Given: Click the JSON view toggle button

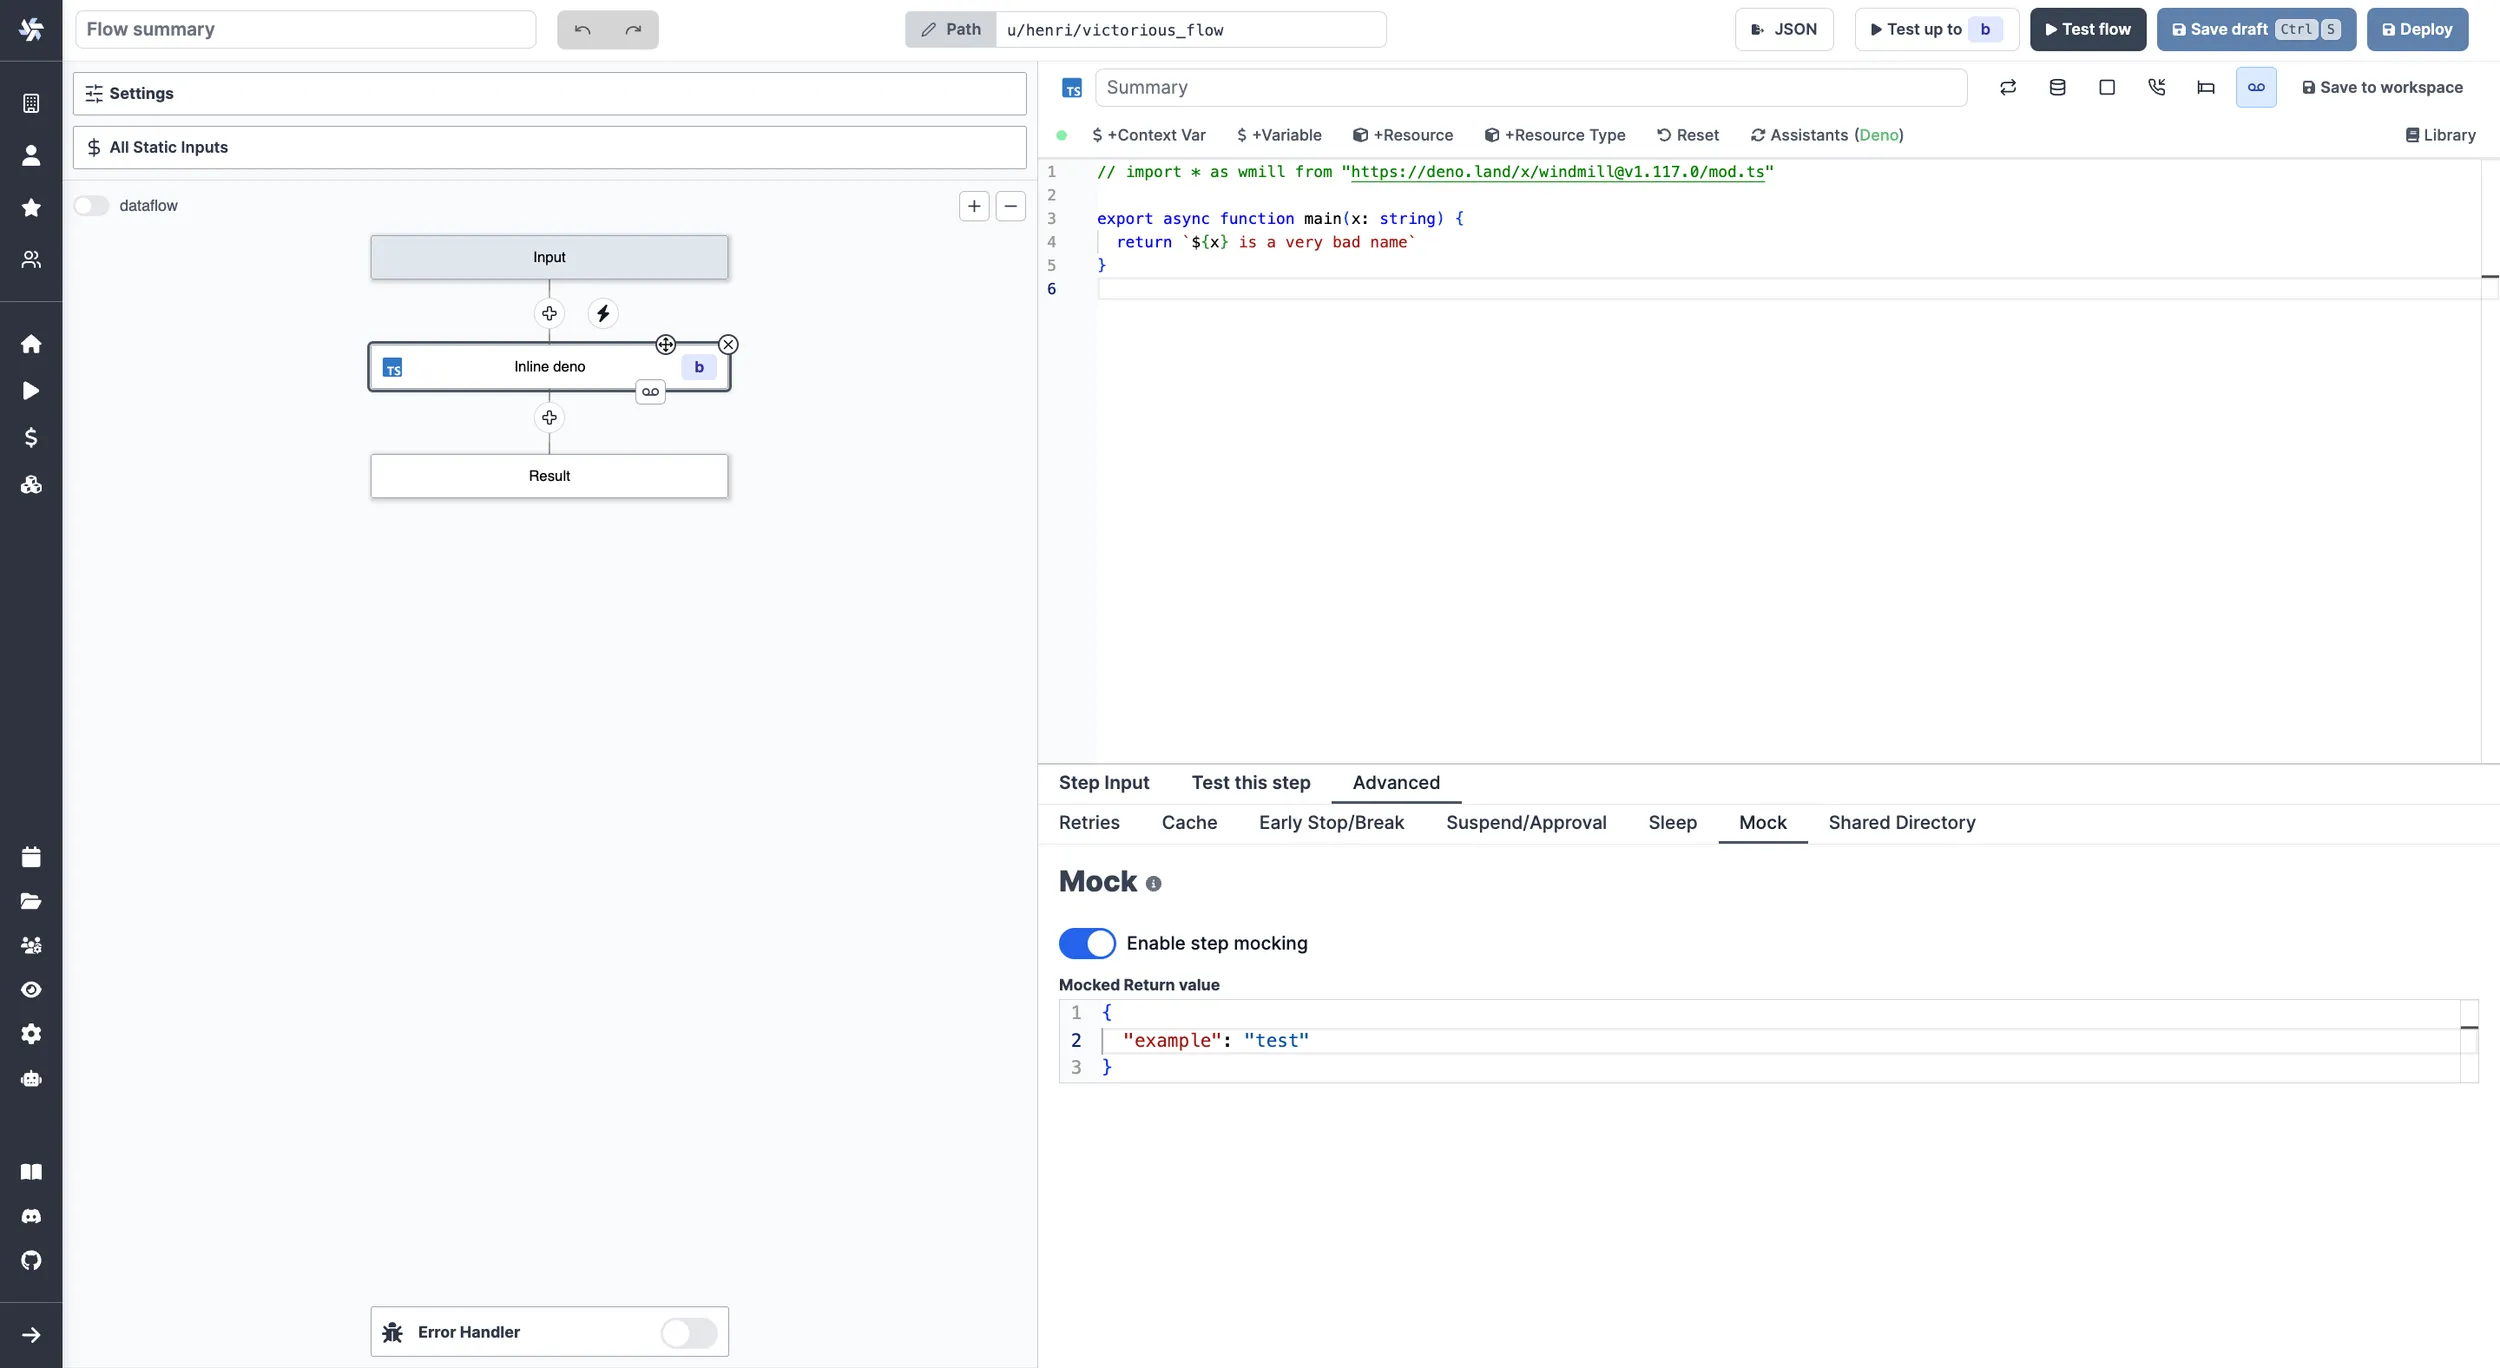Looking at the screenshot, I should (x=1784, y=29).
